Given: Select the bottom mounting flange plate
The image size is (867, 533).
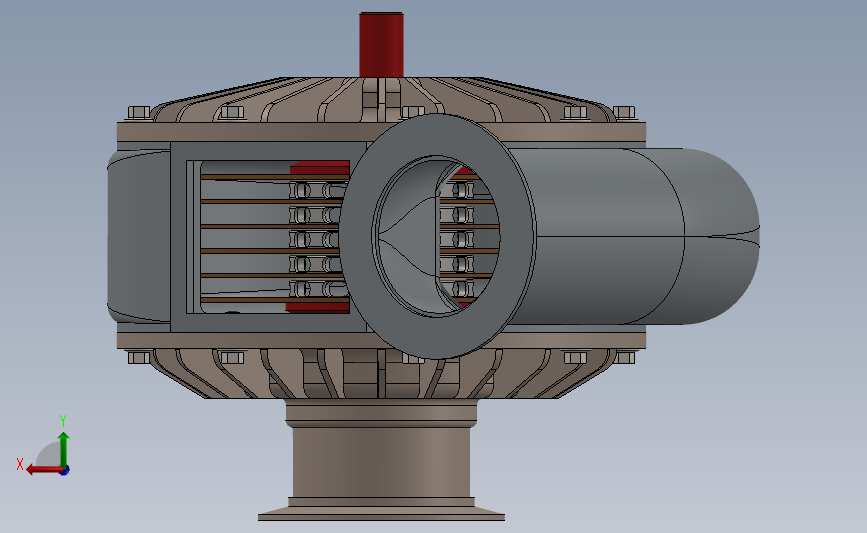Looking at the screenshot, I should (382, 514).
